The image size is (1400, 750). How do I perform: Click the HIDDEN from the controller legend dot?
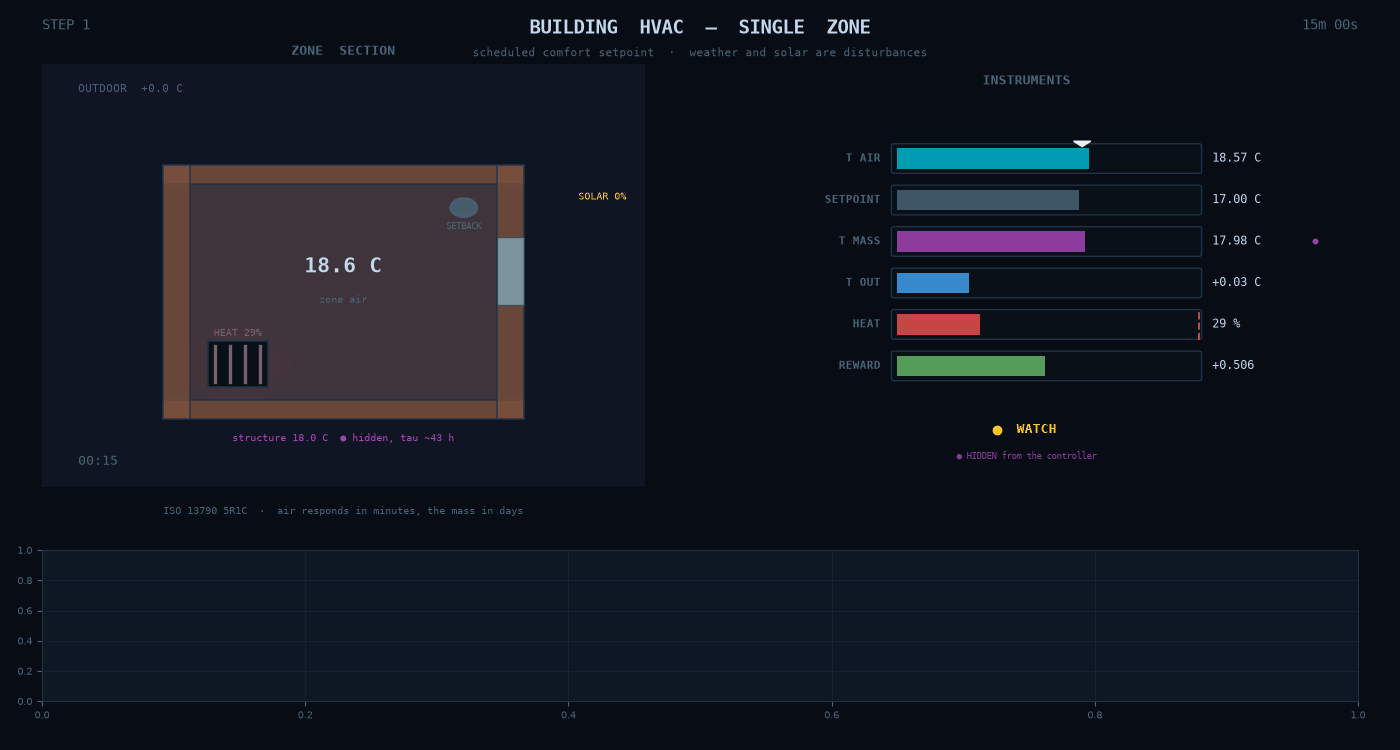959,456
